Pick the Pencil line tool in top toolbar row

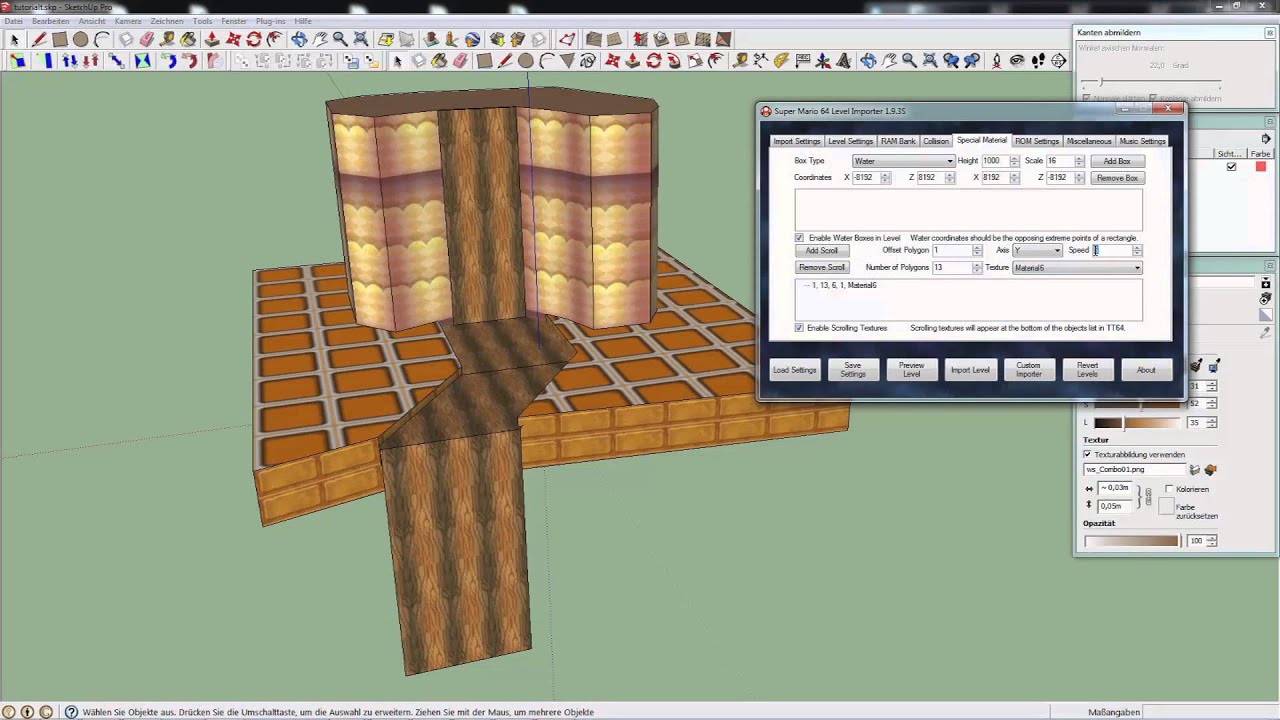click(x=38, y=39)
